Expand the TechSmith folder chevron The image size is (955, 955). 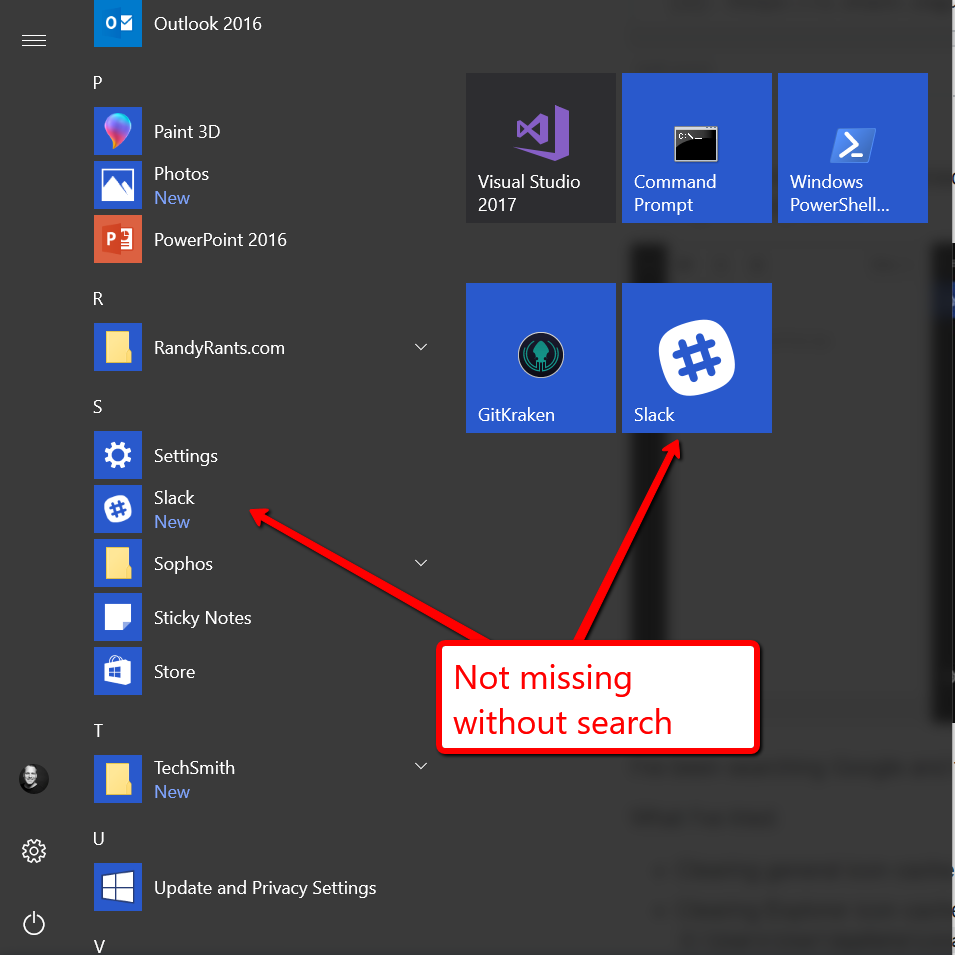[x=421, y=766]
